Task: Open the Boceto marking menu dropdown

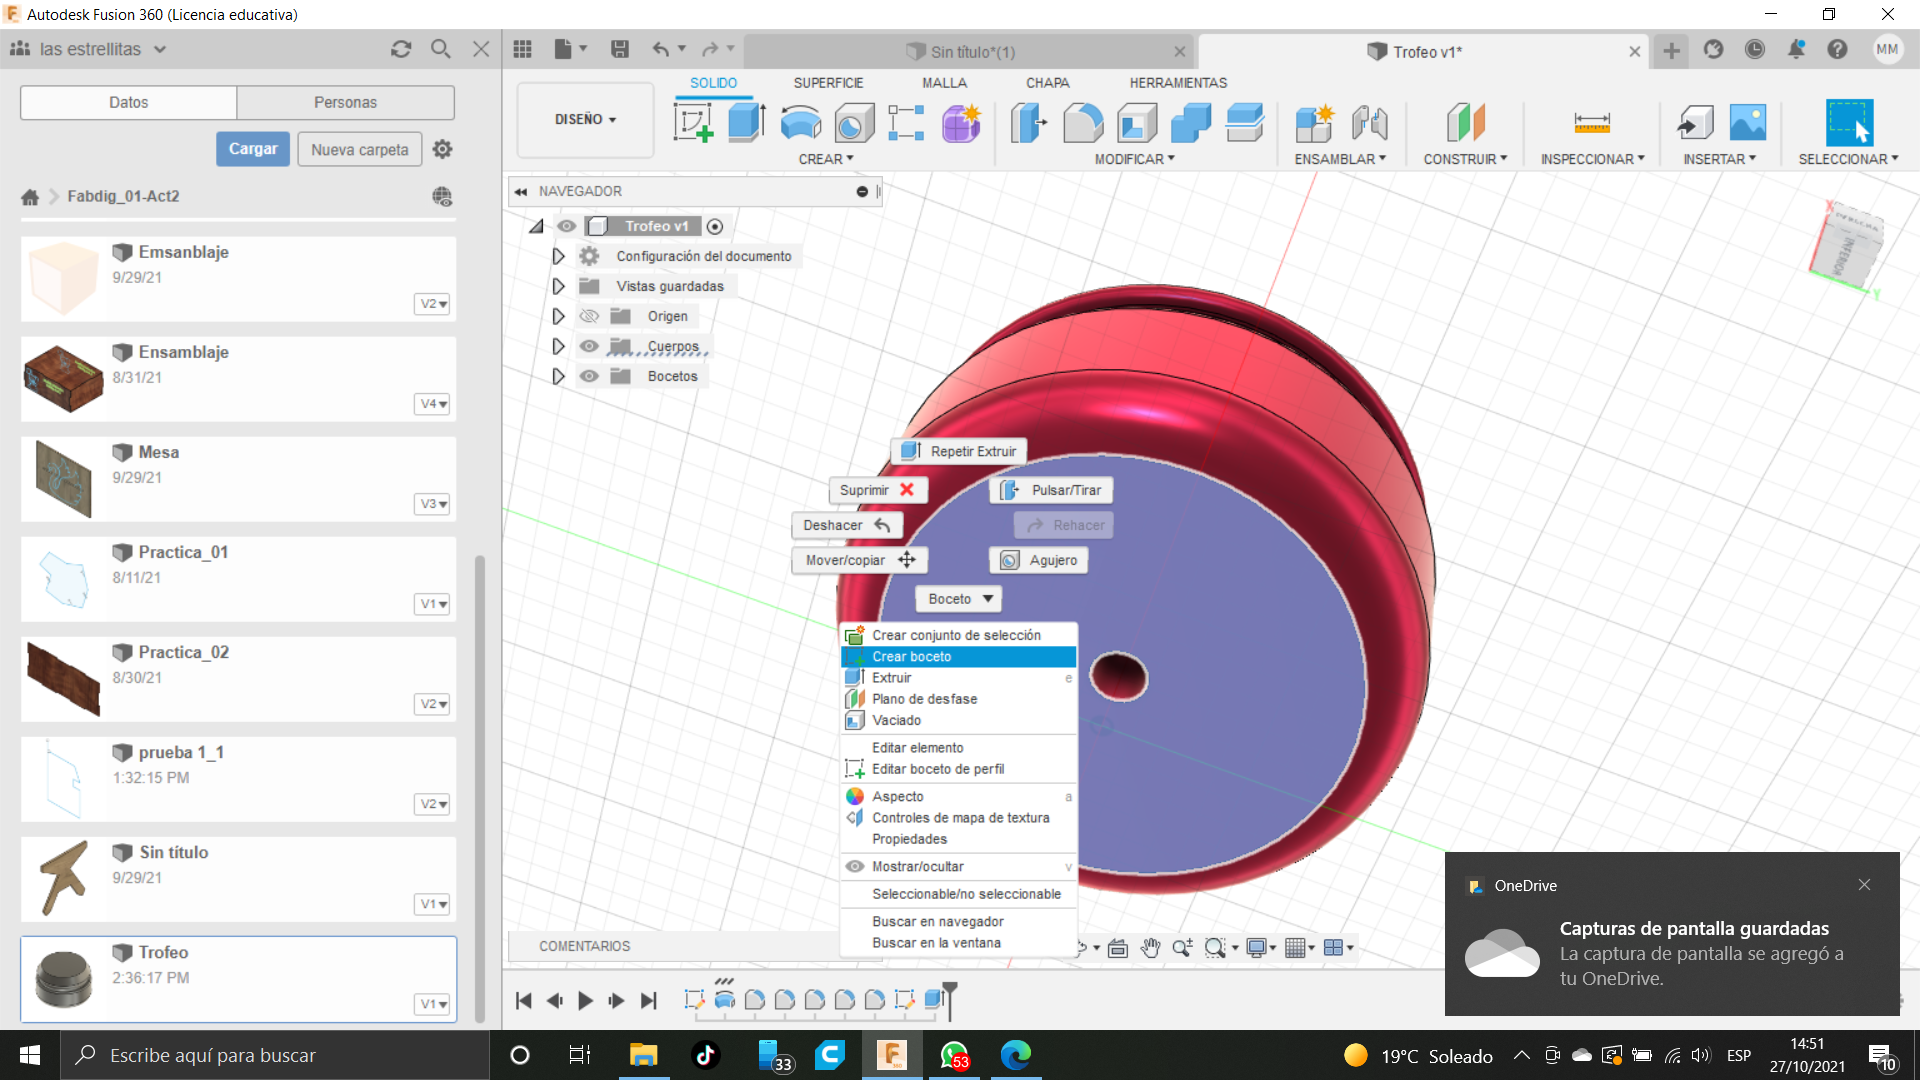Action: click(957, 599)
